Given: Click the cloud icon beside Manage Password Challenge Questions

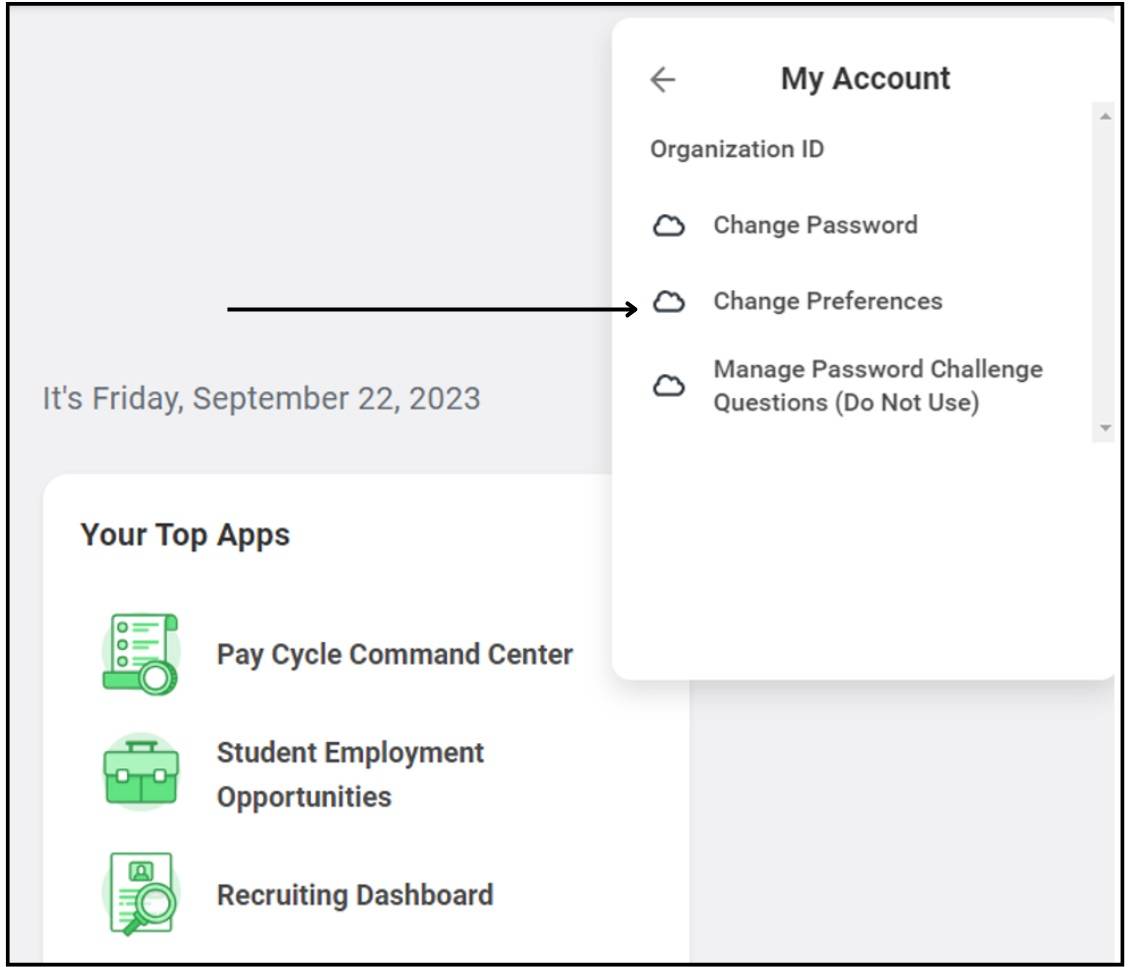Looking at the screenshot, I should point(669,387).
